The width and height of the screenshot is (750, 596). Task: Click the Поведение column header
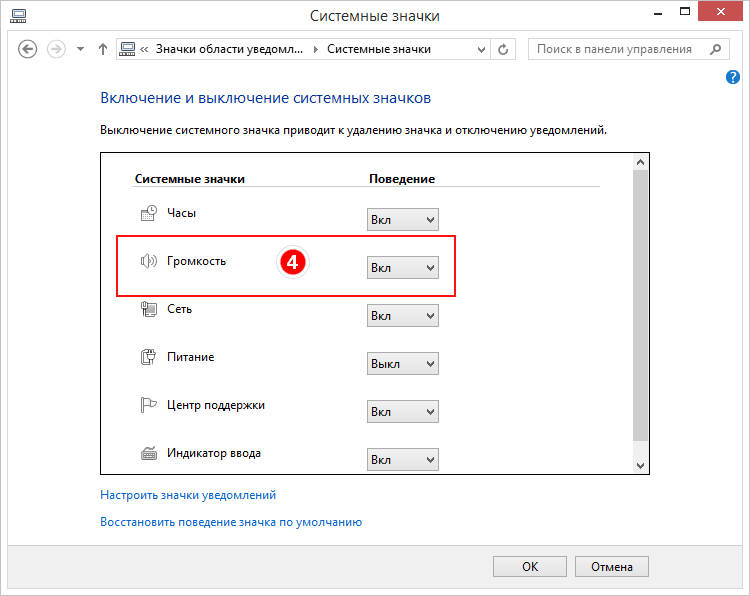(x=402, y=179)
